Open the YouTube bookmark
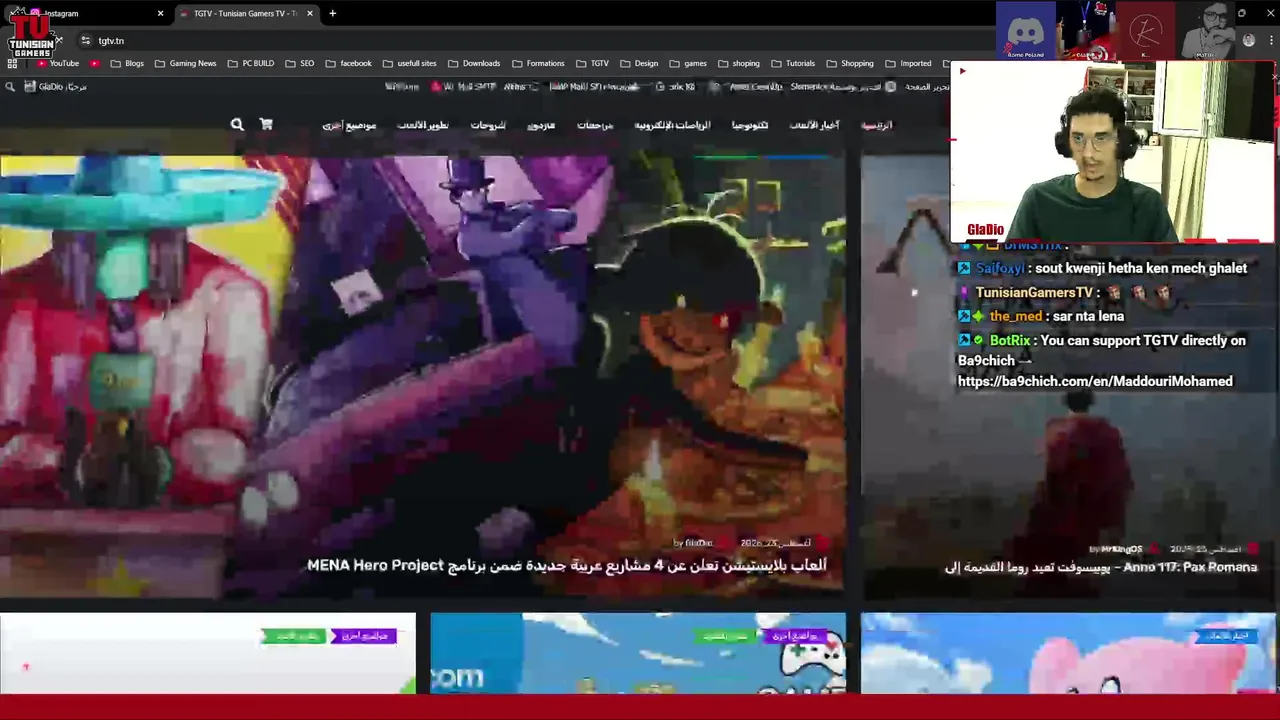 [x=58, y=63]
